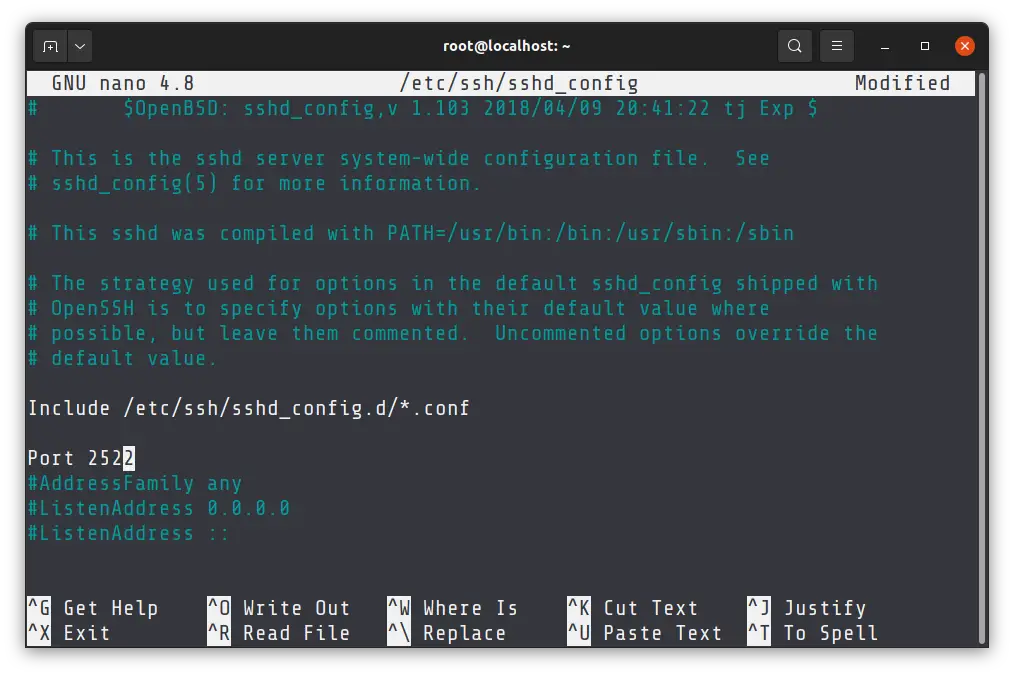Open the terminal search tool
This screenshot has width=1014, height=676.
click(x=795, y=46)
